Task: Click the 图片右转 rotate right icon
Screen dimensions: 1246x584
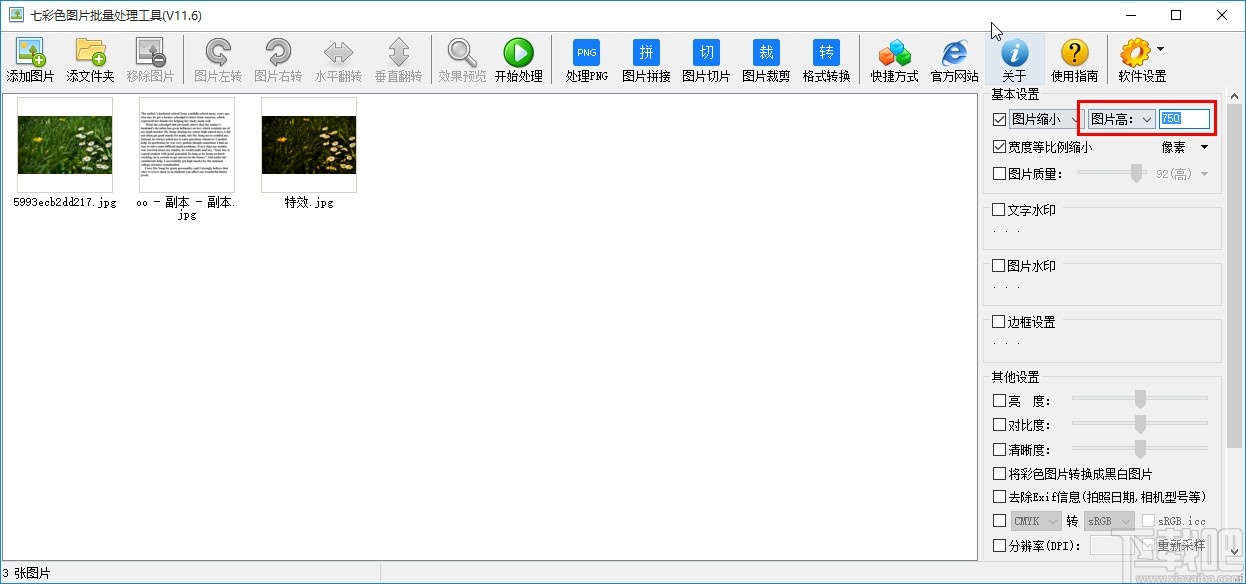Action: click(278, 60)
